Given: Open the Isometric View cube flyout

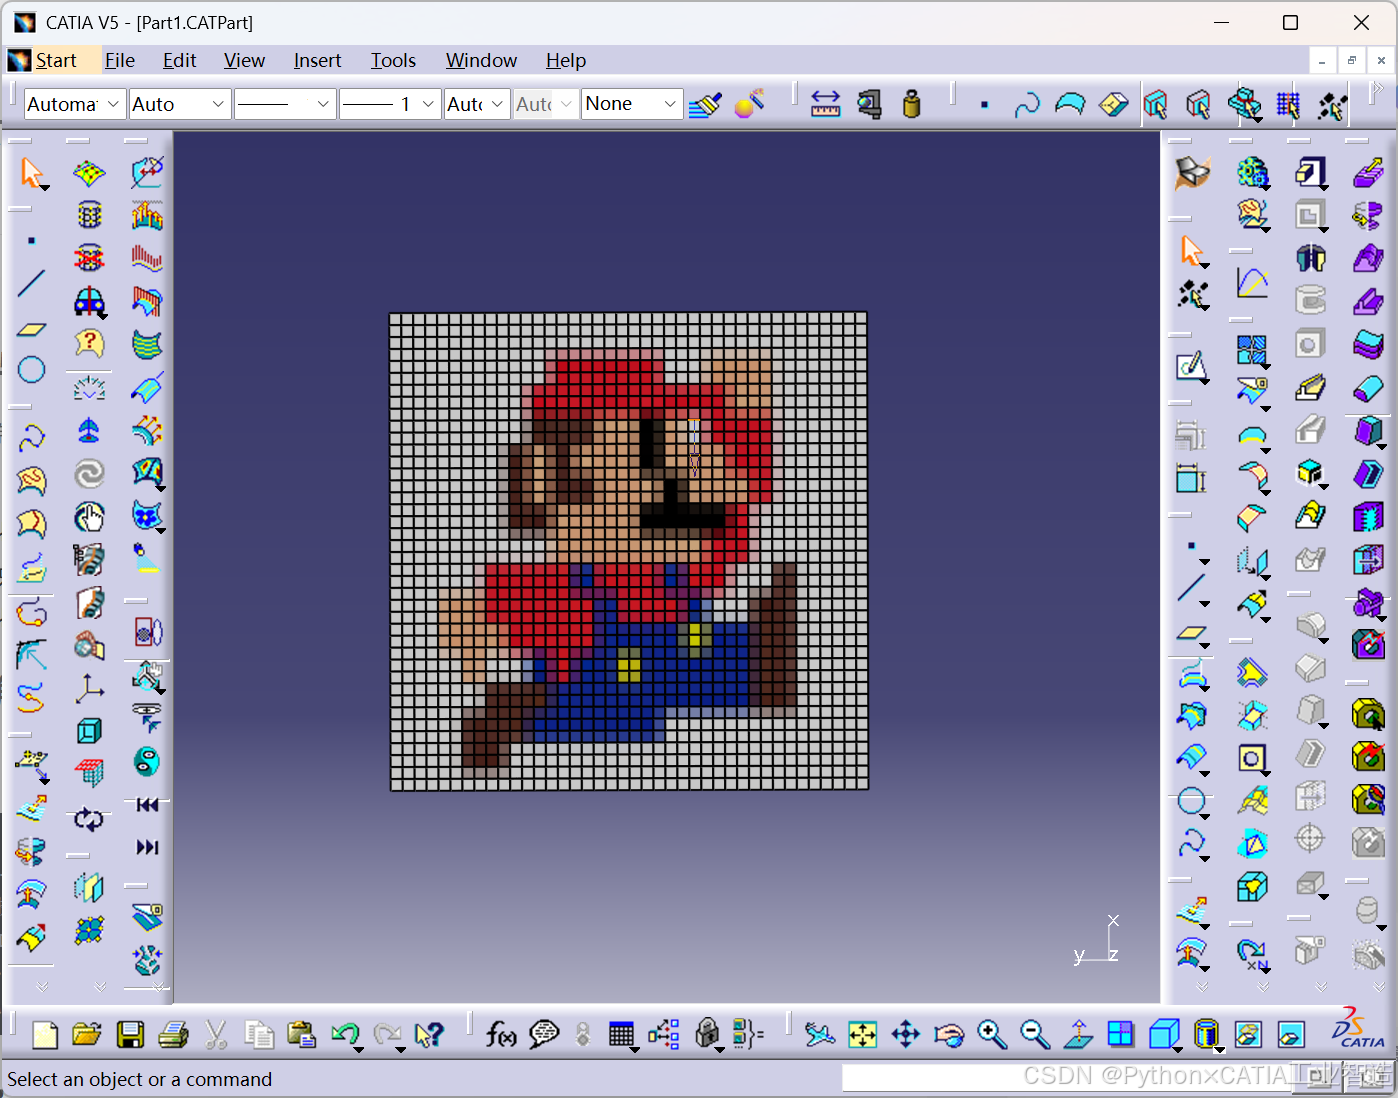Looking at the screenshot, I should [1164, 1034].
